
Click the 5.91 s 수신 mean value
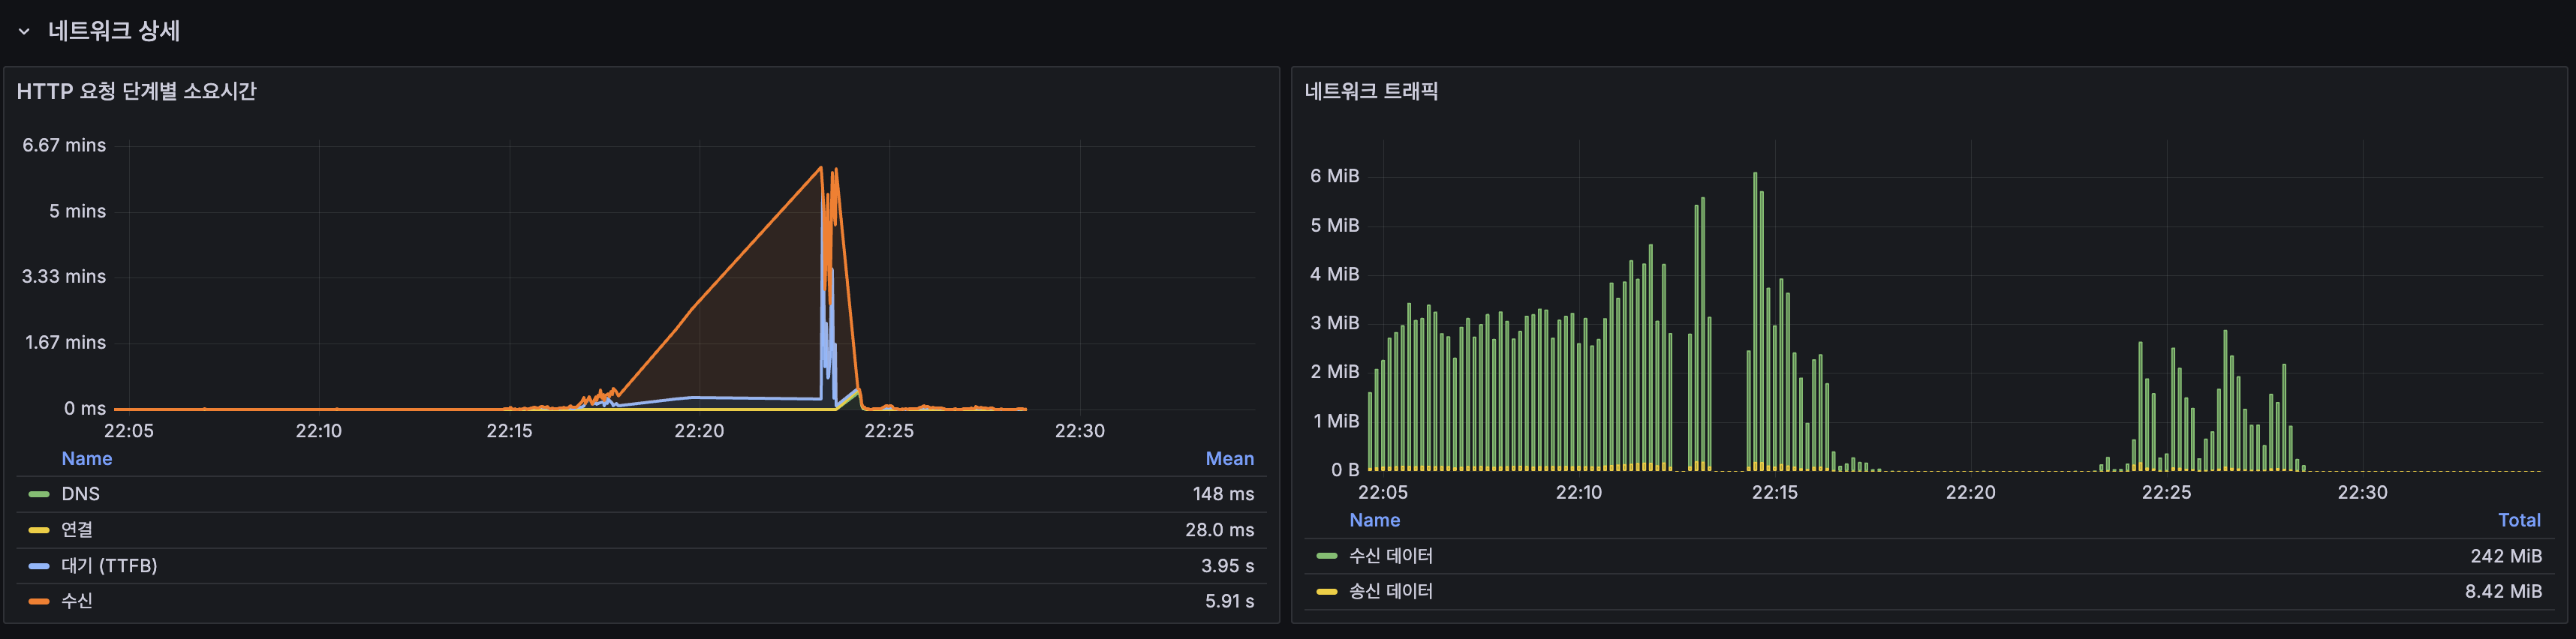point(1229,601)
